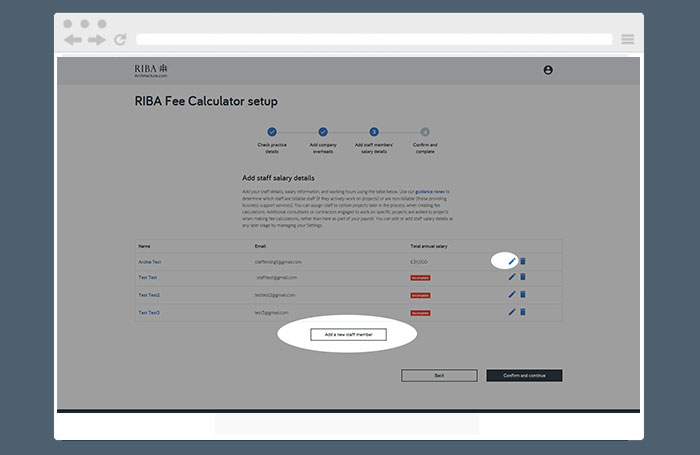Delete the Test Test staff row
Viewport: 700px width, 455px height.
[523, 277]
